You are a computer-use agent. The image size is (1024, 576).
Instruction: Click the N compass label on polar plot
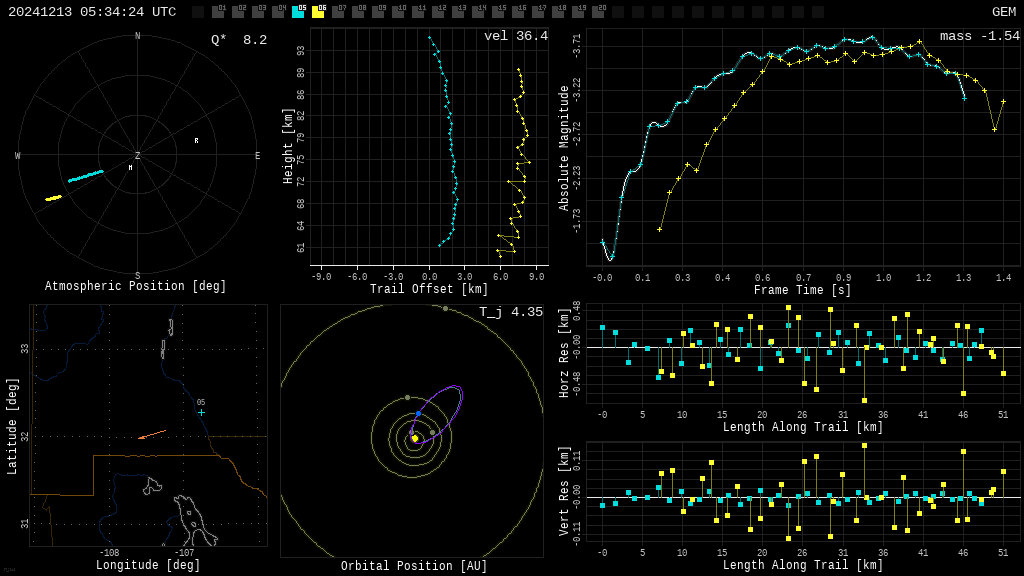pyautogui.click(x=138, y=36)
